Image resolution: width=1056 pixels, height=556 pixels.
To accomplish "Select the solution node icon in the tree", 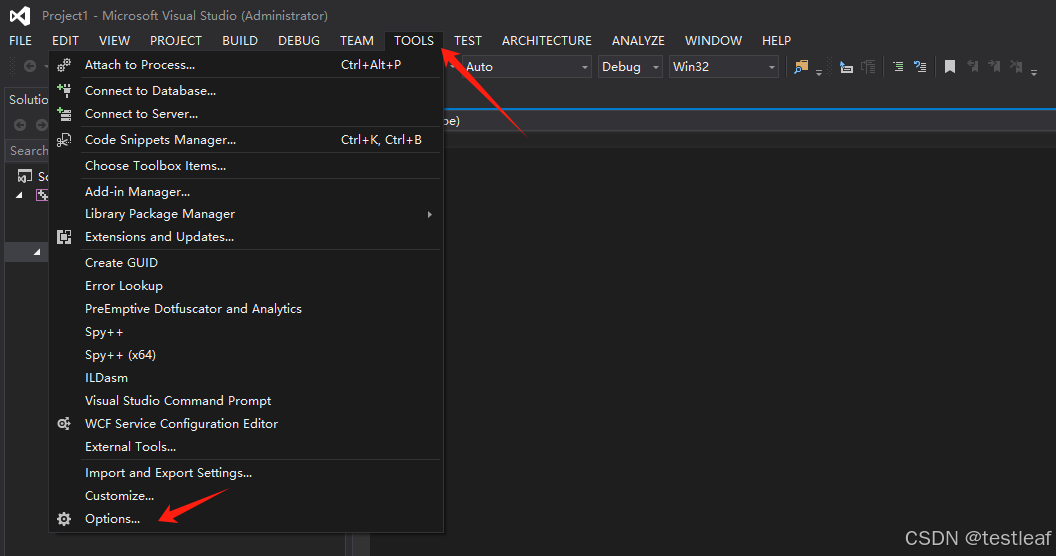I will coord(25,176).
